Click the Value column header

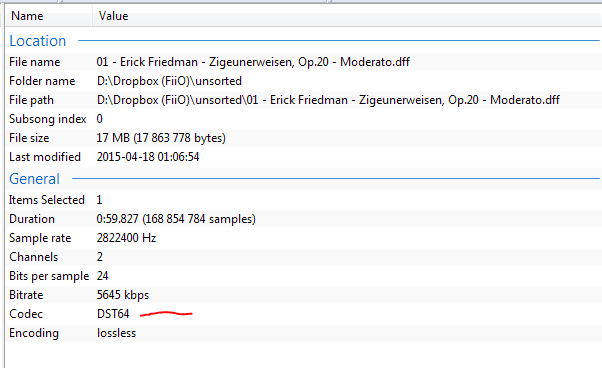point(113,16)
